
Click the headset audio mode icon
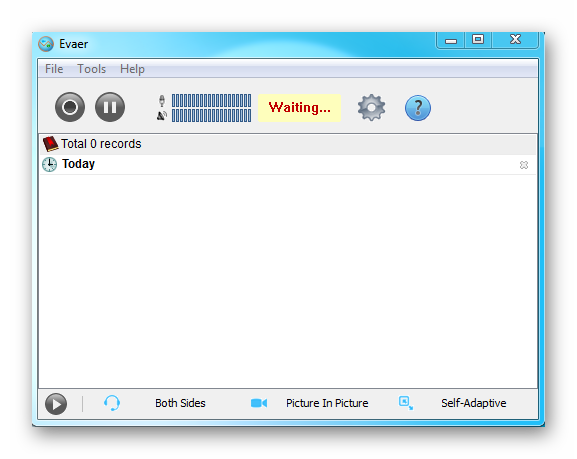point(112,403)
